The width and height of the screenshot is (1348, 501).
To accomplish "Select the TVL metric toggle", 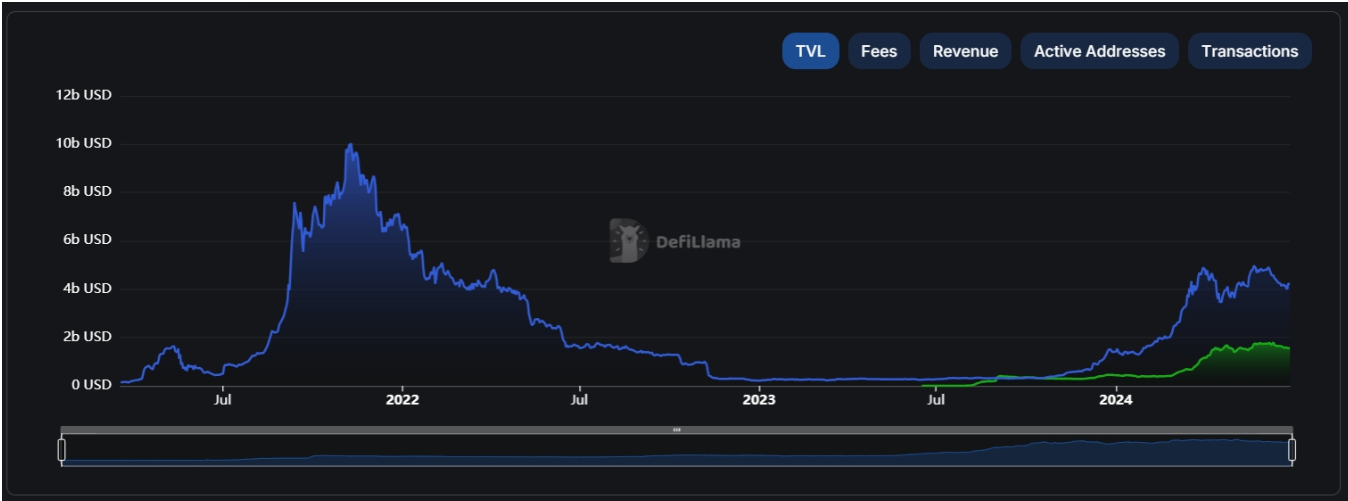I will 810,51.
